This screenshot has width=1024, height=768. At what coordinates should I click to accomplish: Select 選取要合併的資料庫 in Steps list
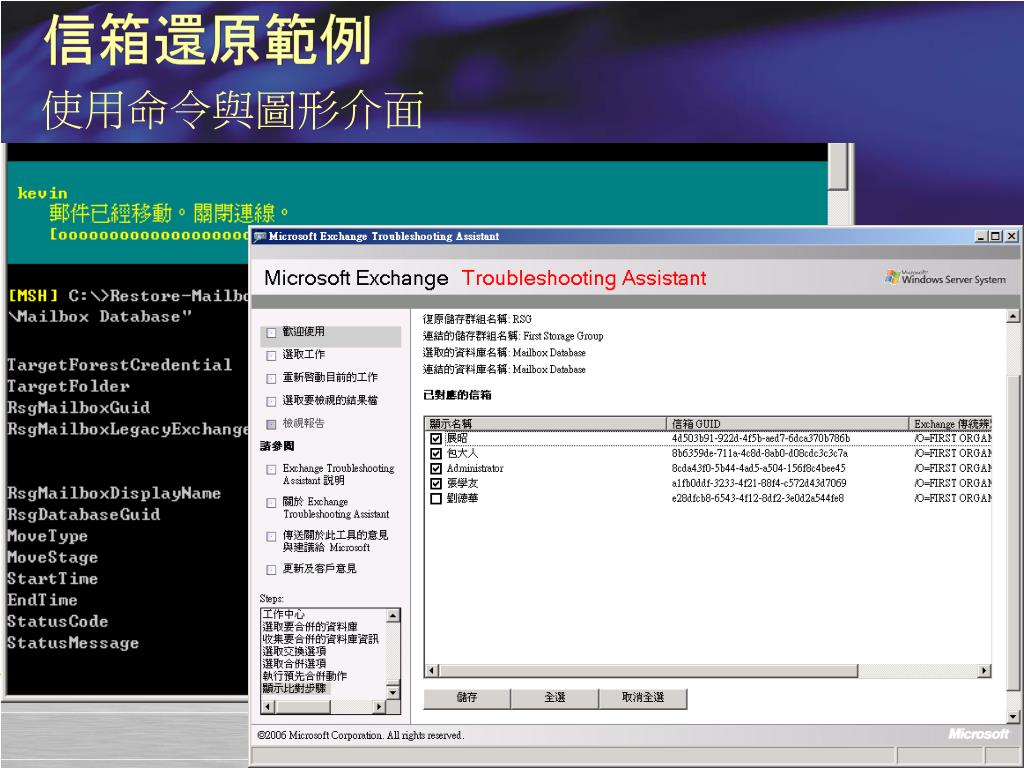(x=310, y=626)
